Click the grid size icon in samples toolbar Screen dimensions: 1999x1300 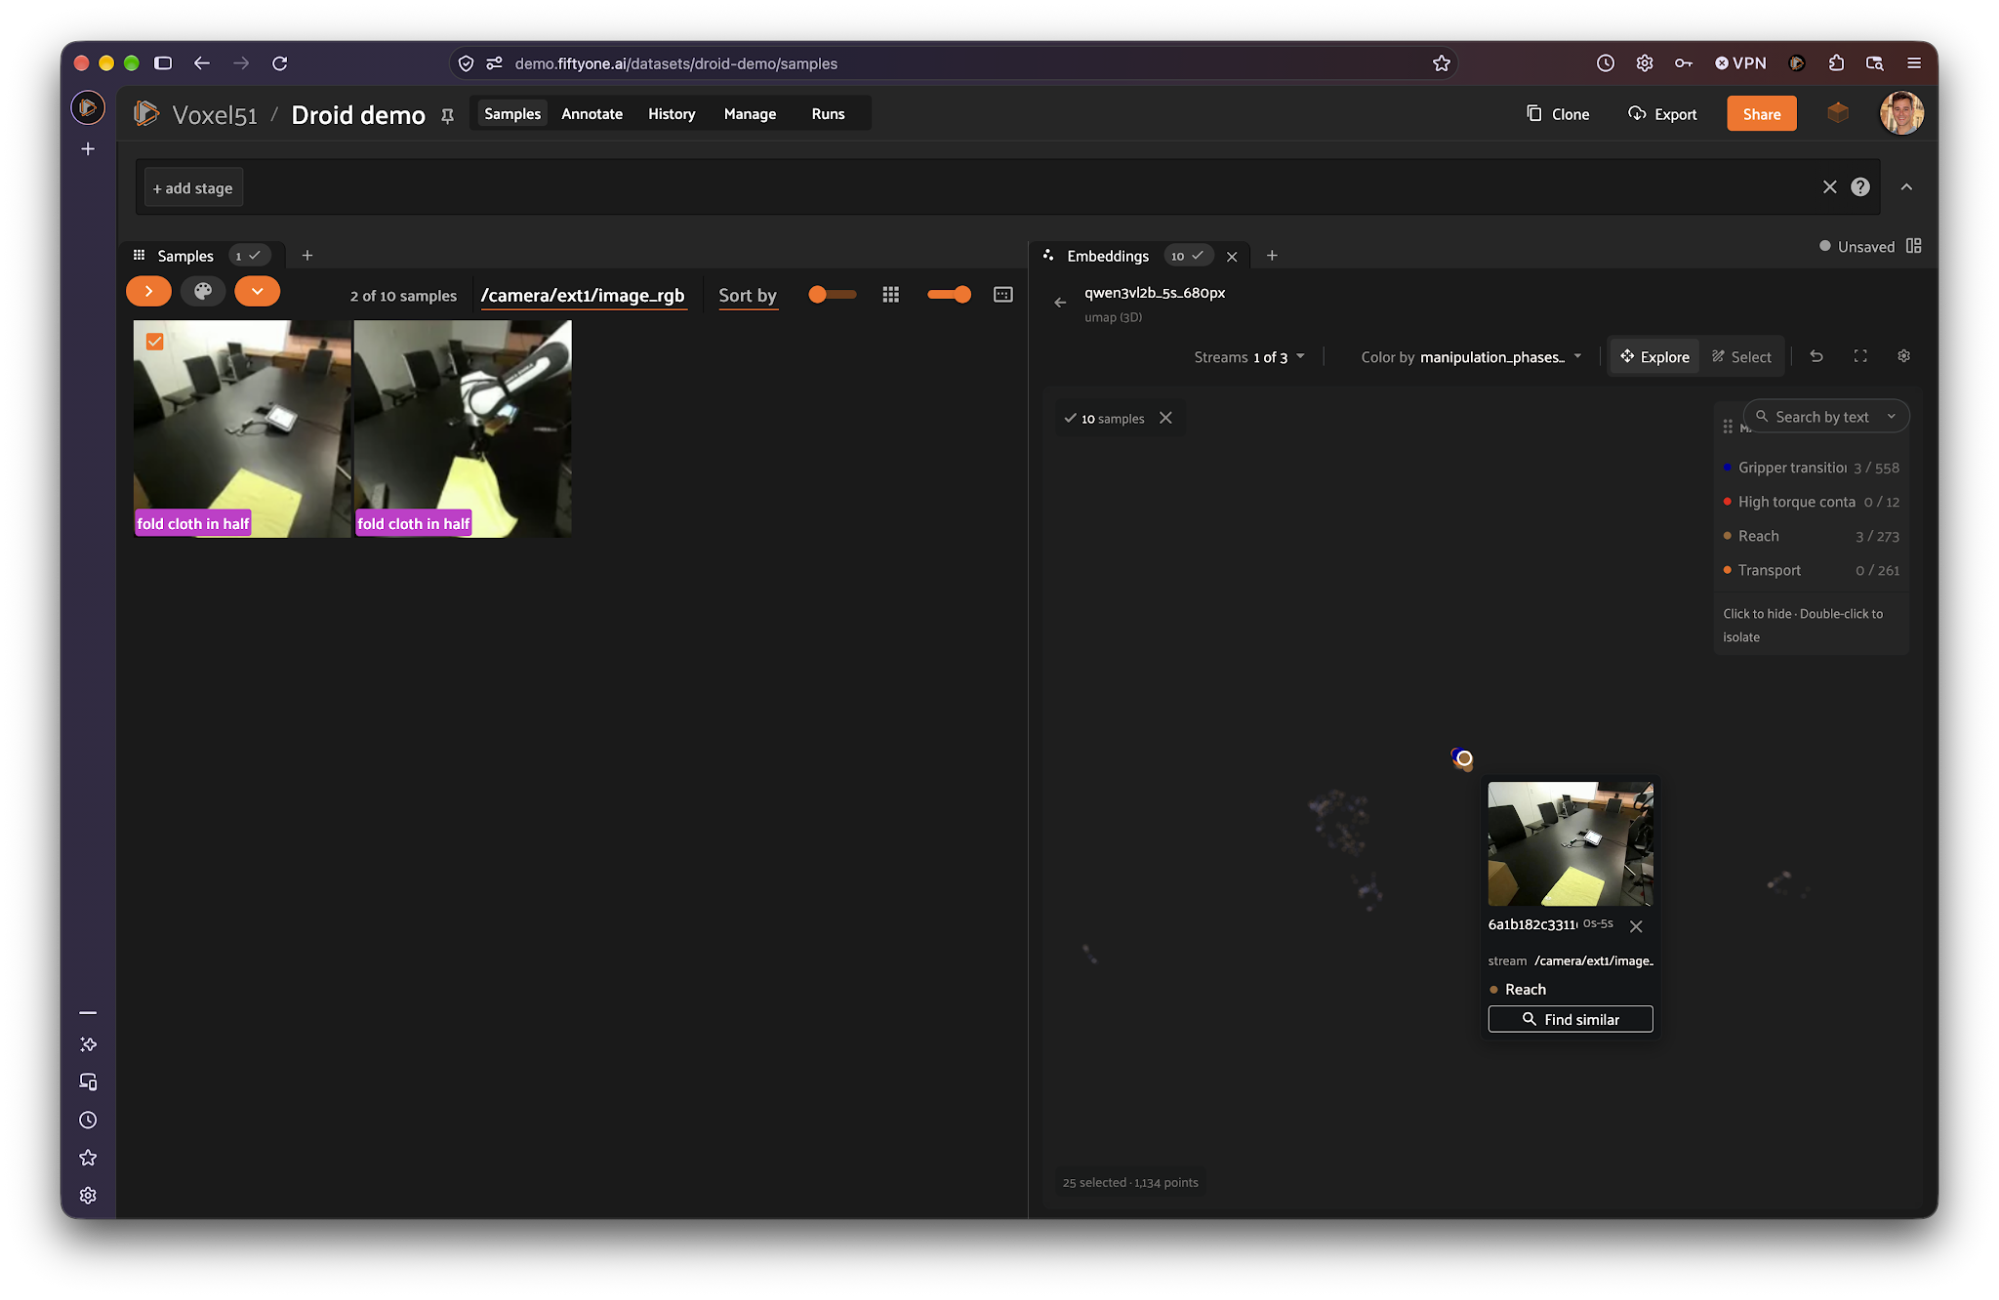point(890,295)
